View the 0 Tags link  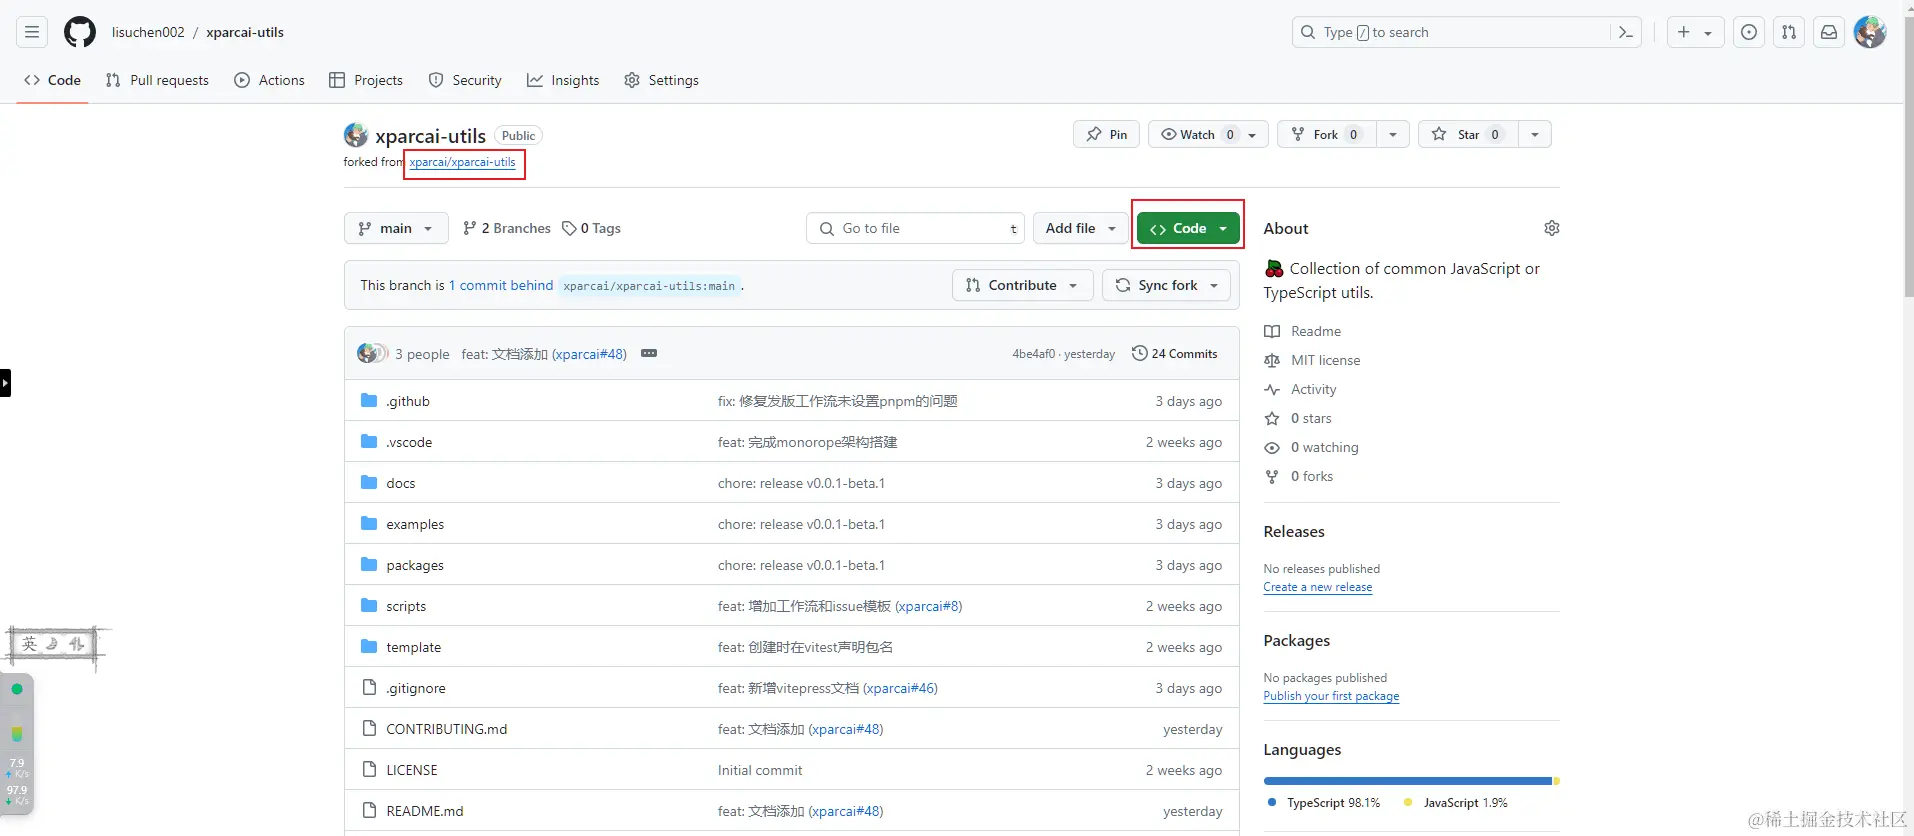point(591,228)
